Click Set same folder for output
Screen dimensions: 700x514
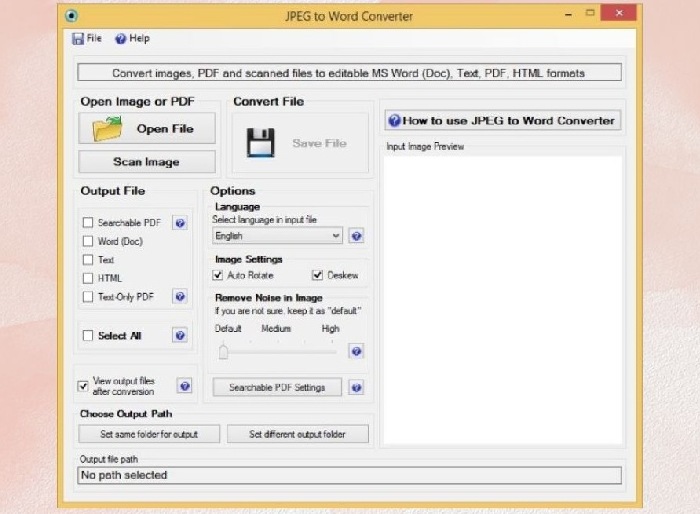click(x=149, y=434)
